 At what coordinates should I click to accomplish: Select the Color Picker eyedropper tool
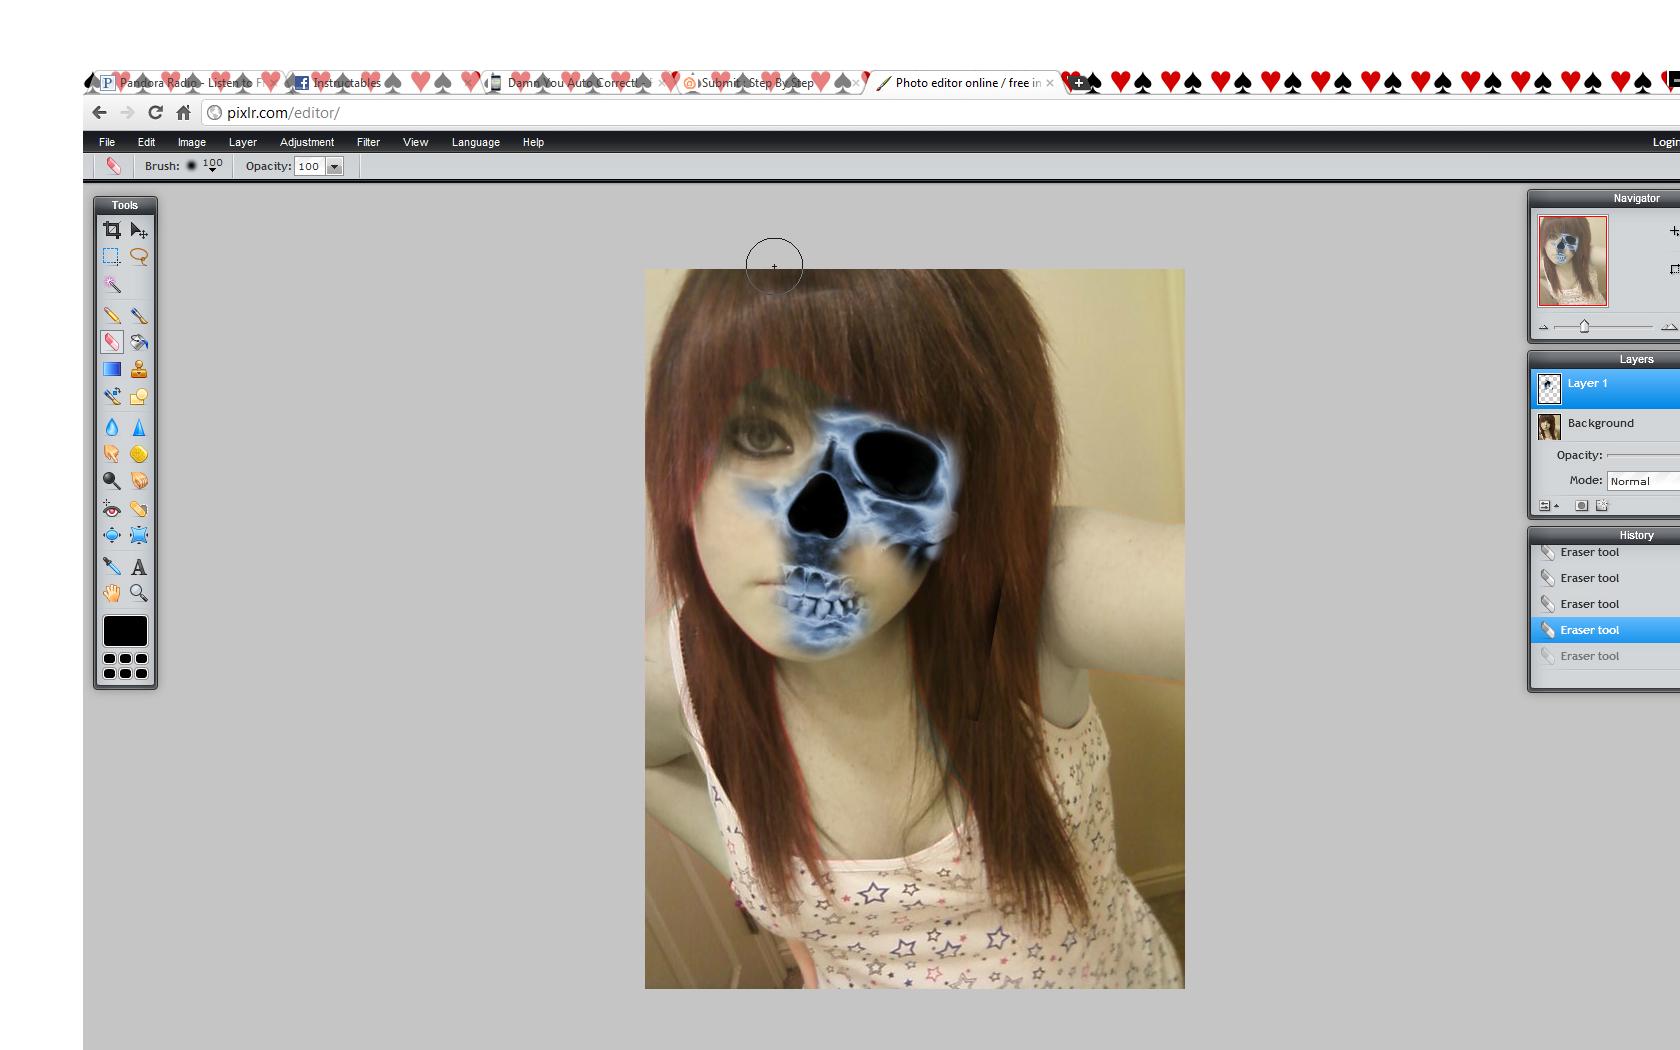pyautogui.click(x=112, y=566)
